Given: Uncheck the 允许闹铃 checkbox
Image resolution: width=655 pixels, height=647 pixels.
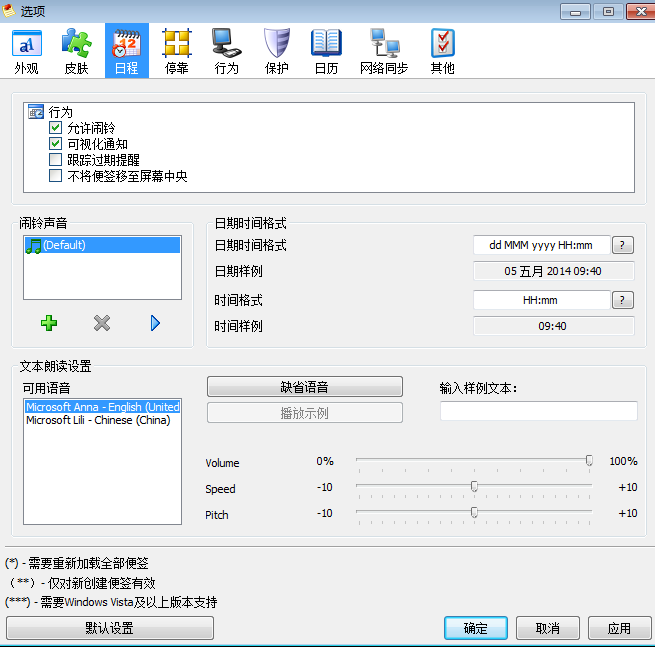Looking at the screenshot, I should click(56, 128).
